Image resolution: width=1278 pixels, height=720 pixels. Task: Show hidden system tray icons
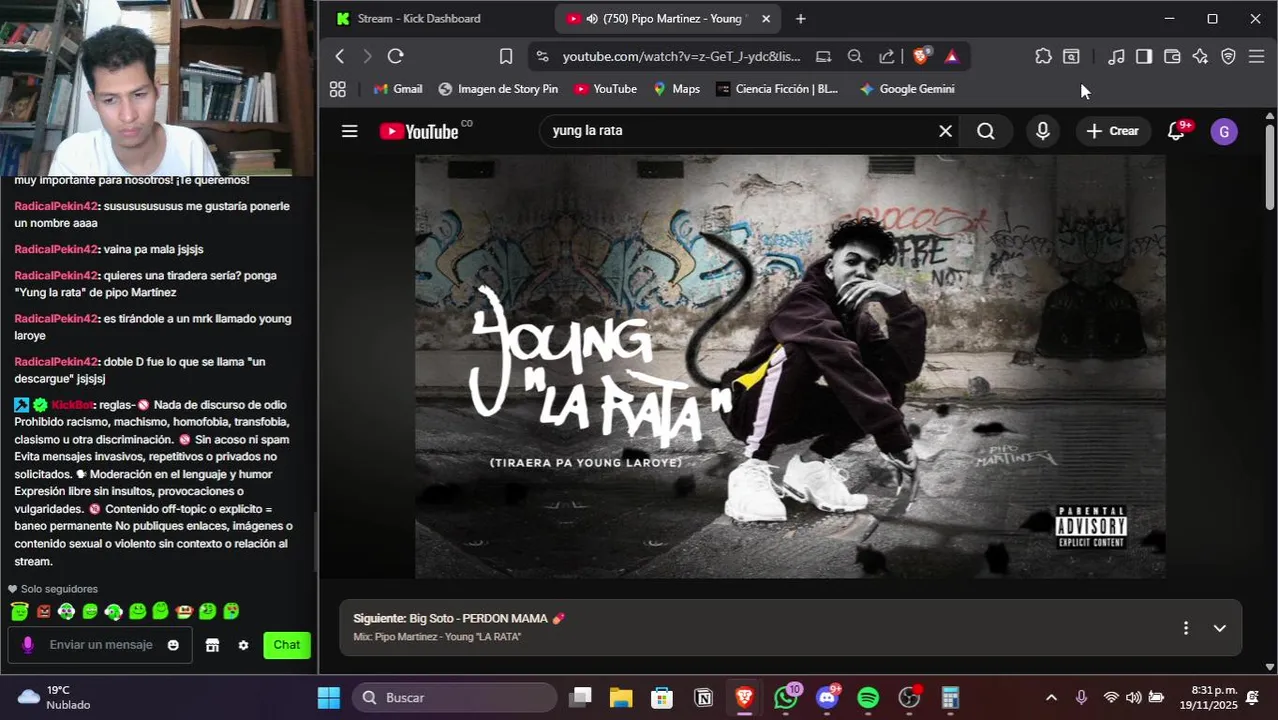[1051, 697]
